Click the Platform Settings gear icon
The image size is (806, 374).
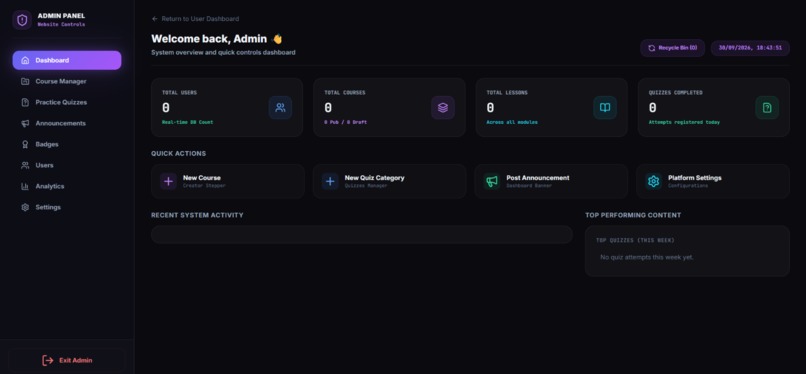pos(653,181)
